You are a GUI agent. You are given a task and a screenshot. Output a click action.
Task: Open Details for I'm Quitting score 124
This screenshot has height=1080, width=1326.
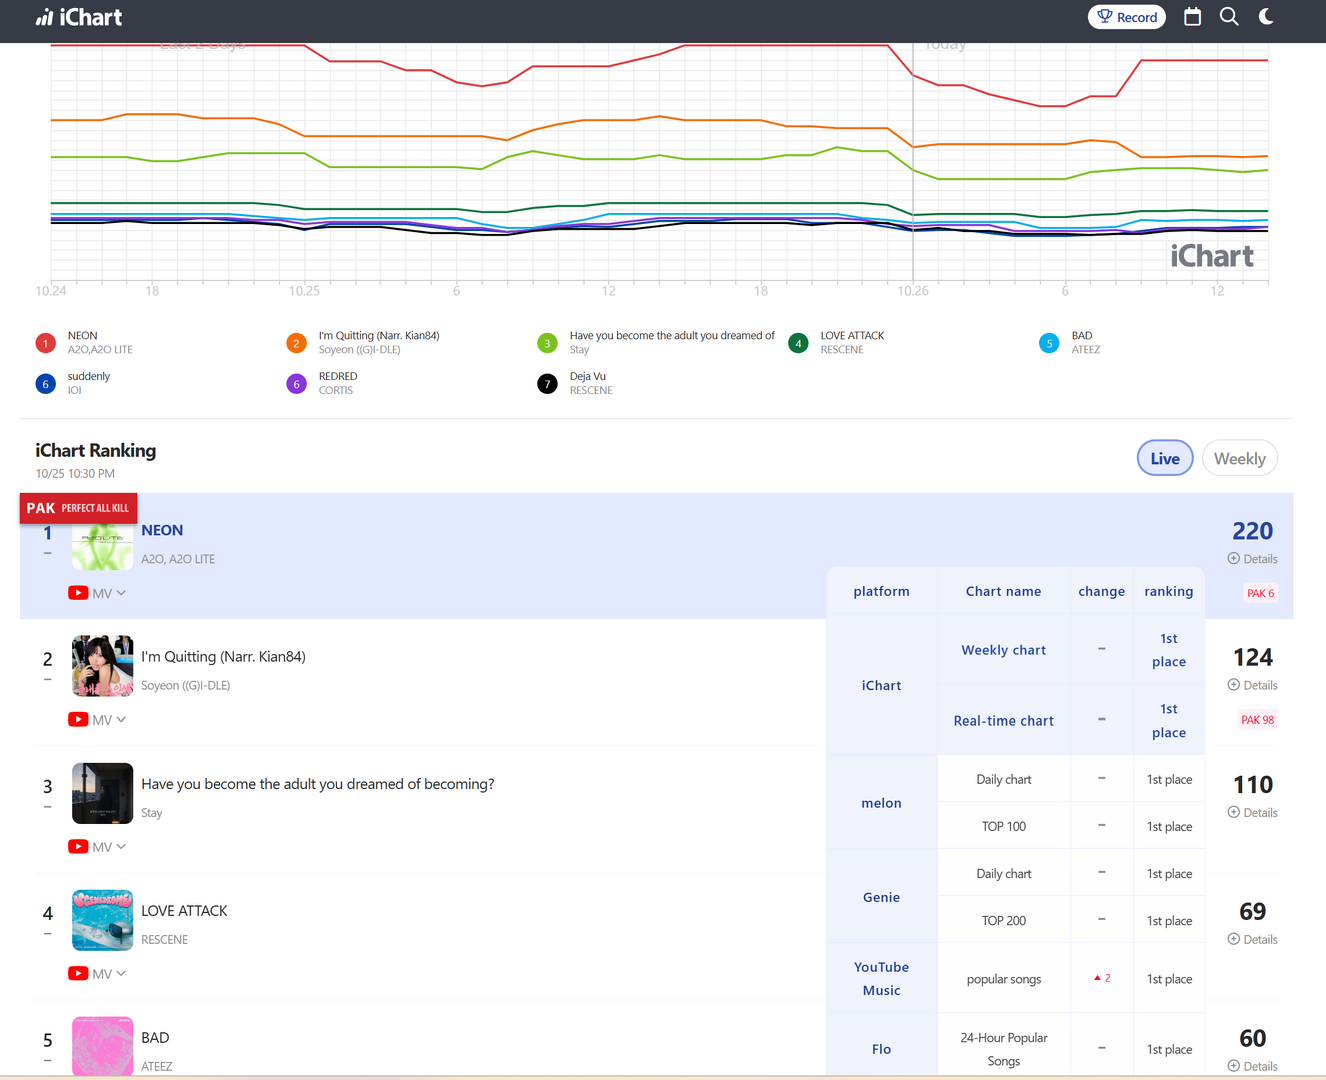tap(1253, 685)
